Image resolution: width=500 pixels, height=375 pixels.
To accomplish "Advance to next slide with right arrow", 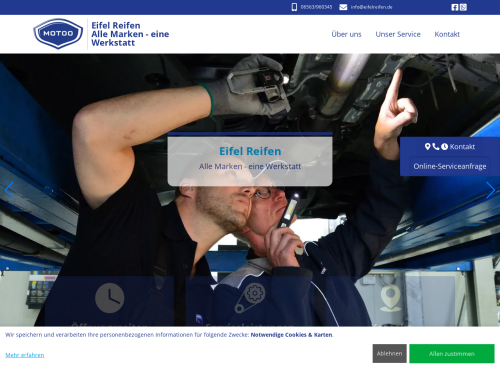I will 490,190.
